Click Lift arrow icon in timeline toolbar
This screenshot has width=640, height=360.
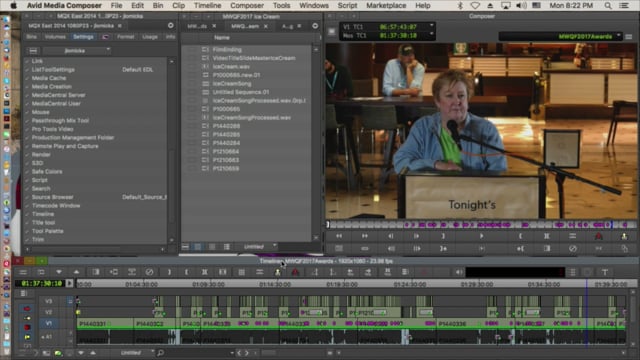pyautogui.click(x=76, y=272)
